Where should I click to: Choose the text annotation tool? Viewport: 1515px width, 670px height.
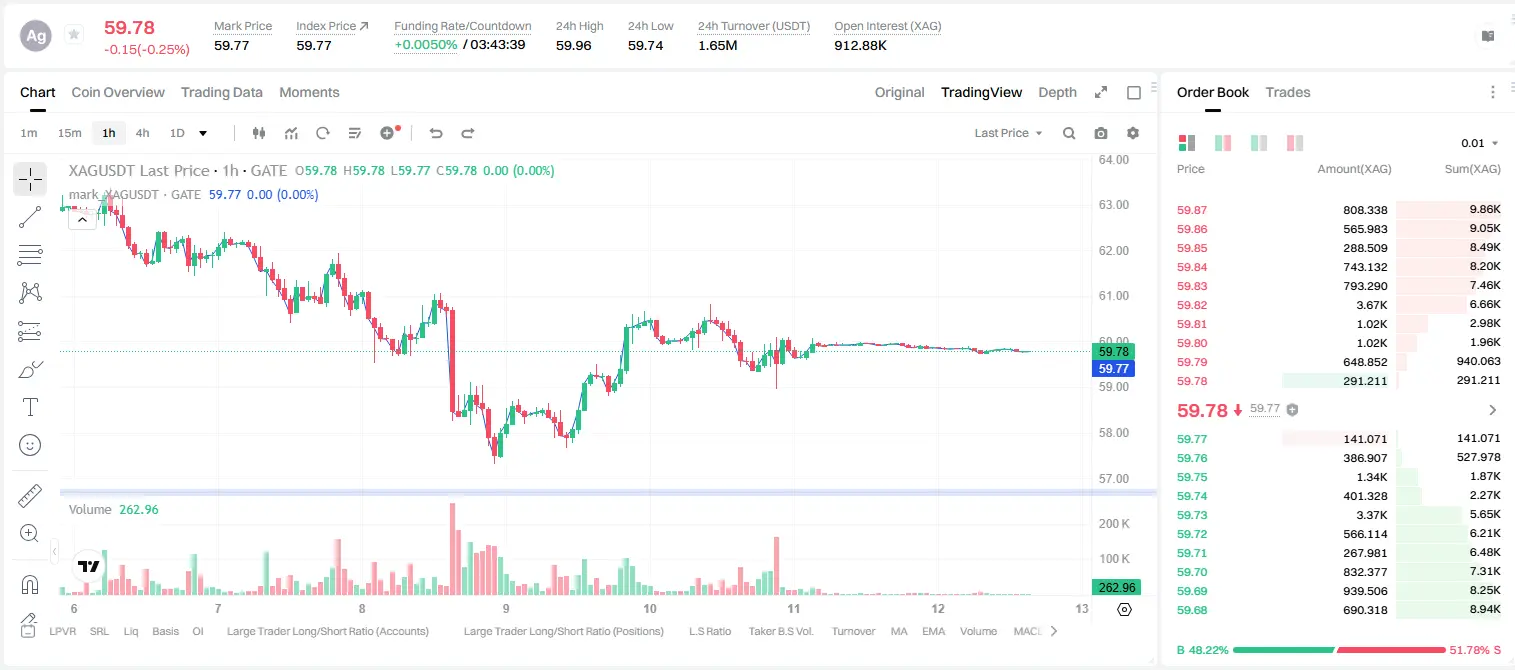tap(30, 407)
